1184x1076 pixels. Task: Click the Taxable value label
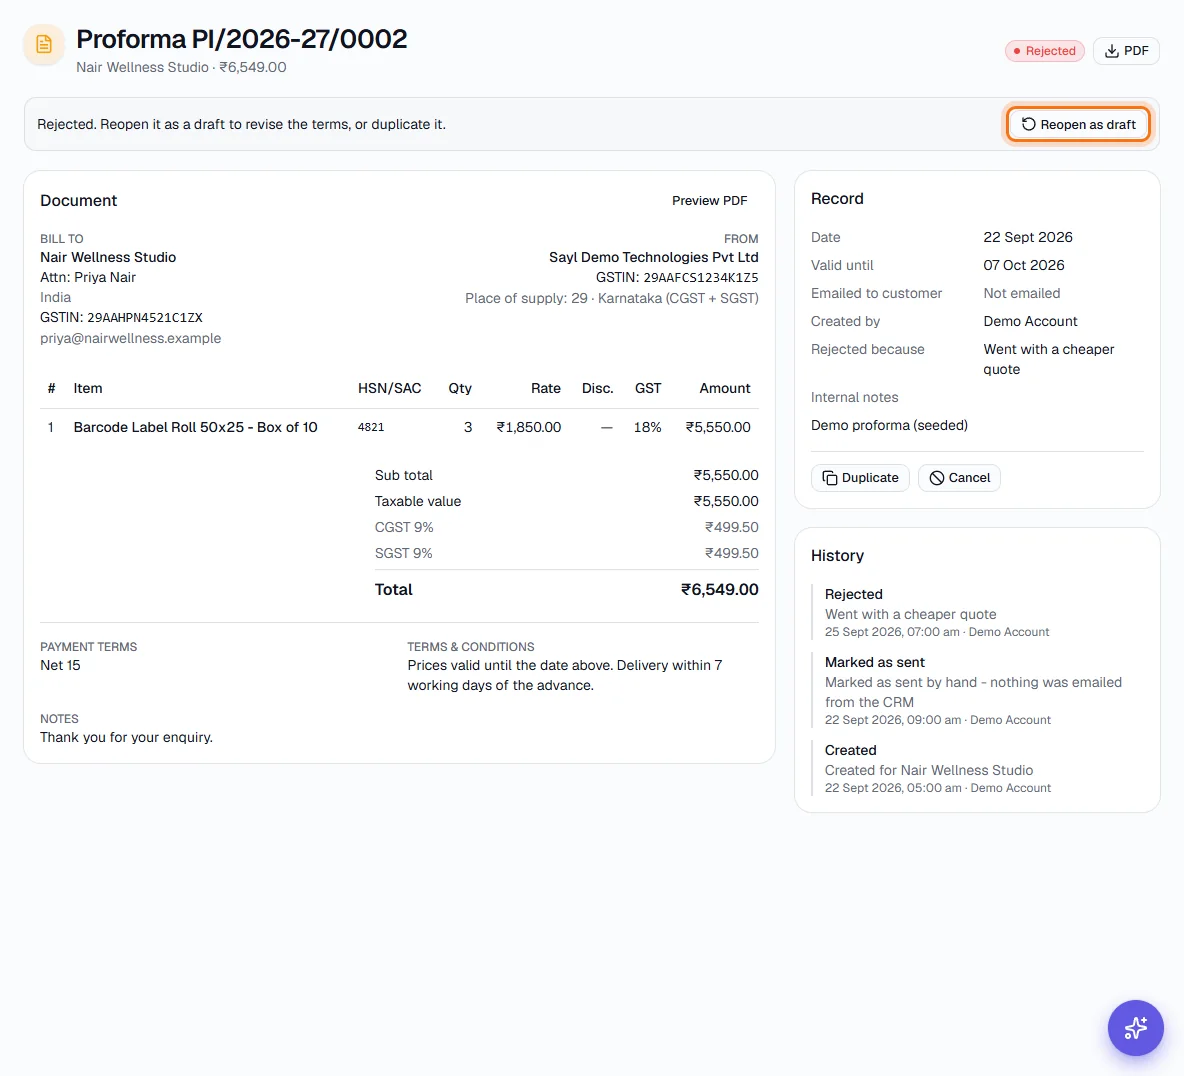click(418, 501)
